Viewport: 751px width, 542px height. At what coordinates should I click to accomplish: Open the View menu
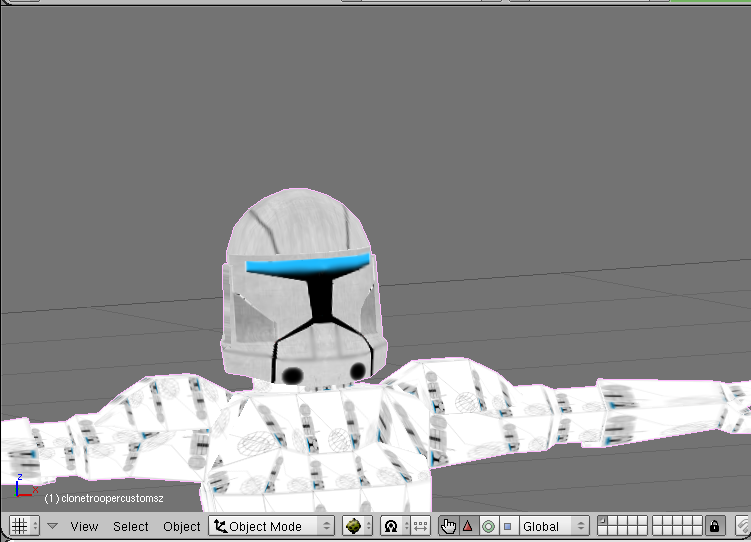click(x=84, y=526)
